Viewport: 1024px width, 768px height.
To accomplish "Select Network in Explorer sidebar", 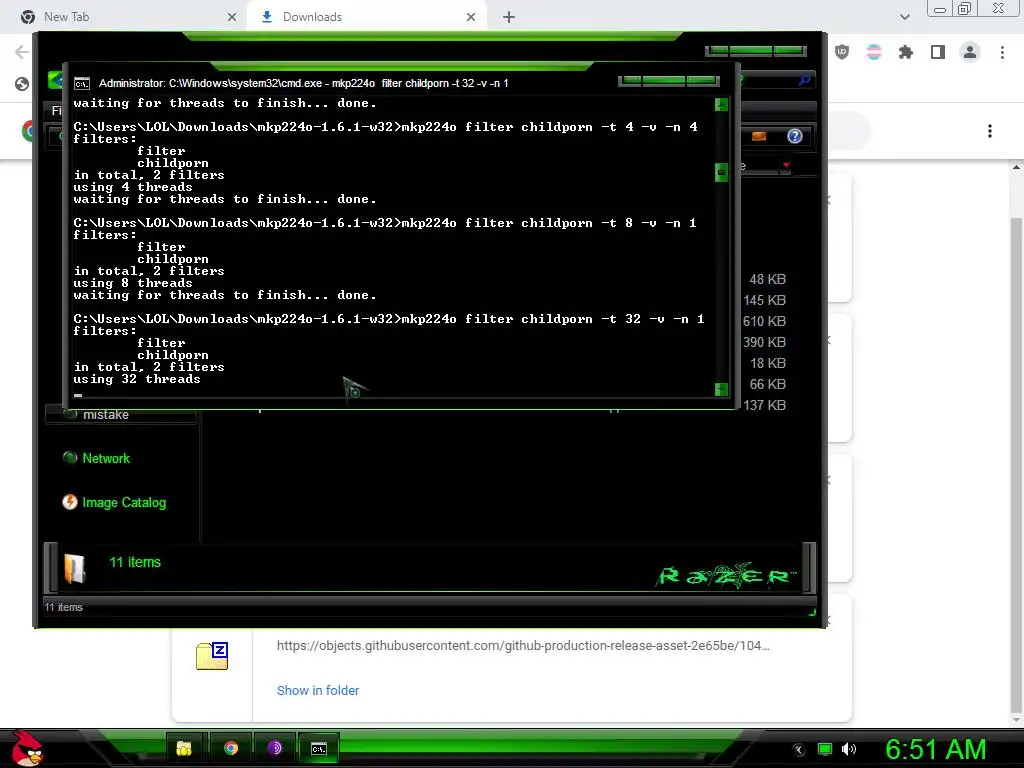I will 106,458.
